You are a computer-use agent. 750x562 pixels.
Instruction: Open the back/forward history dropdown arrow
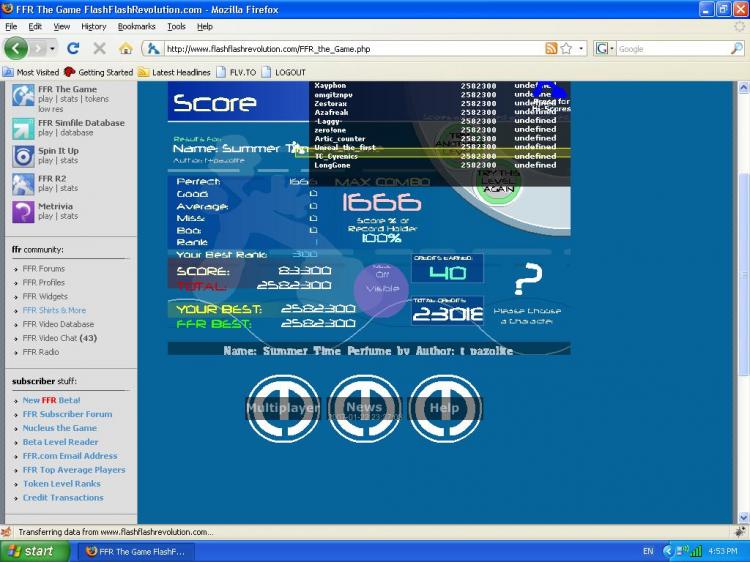coord(52,49)
